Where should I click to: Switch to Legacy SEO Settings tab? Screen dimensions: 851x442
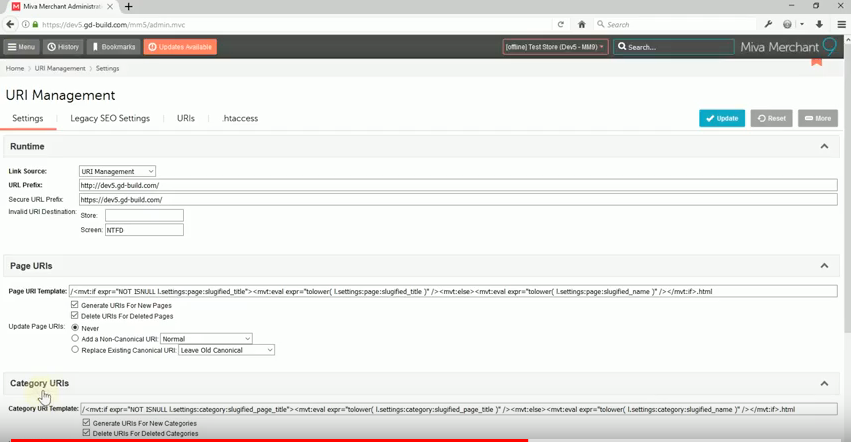click(110, 118)
